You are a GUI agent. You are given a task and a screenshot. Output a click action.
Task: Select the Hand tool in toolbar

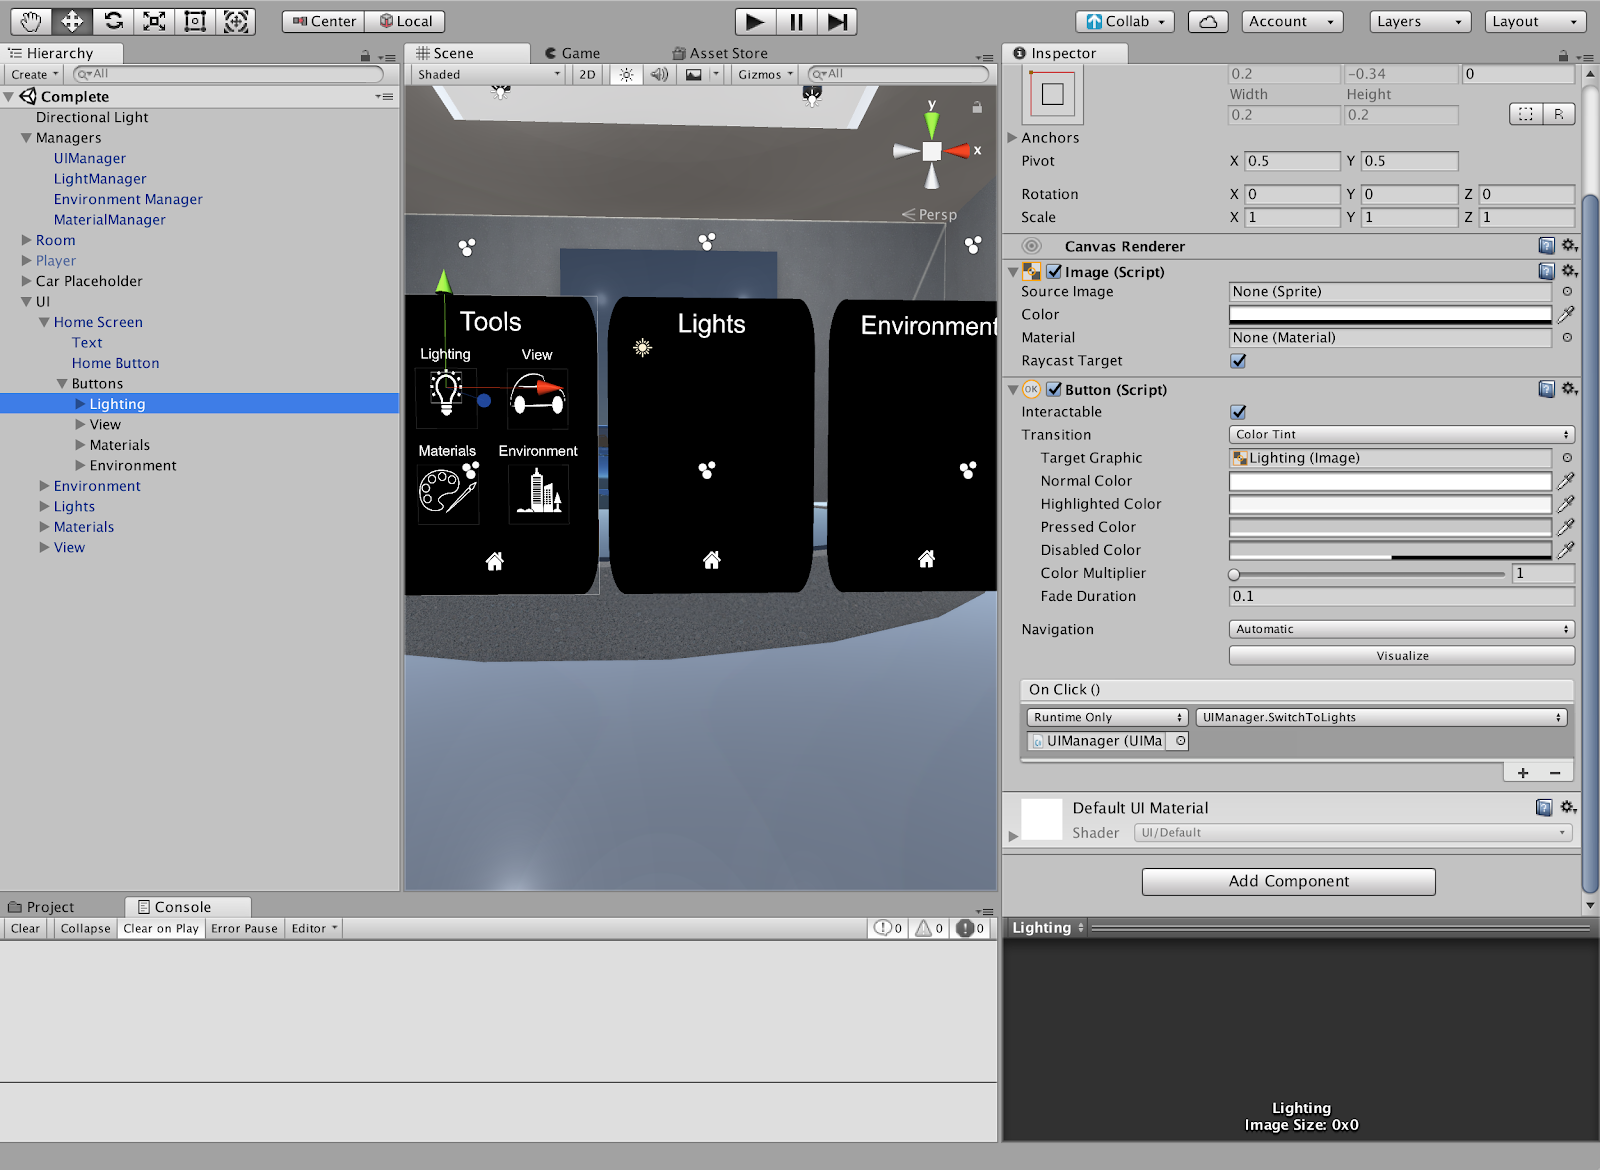point(31,21)
